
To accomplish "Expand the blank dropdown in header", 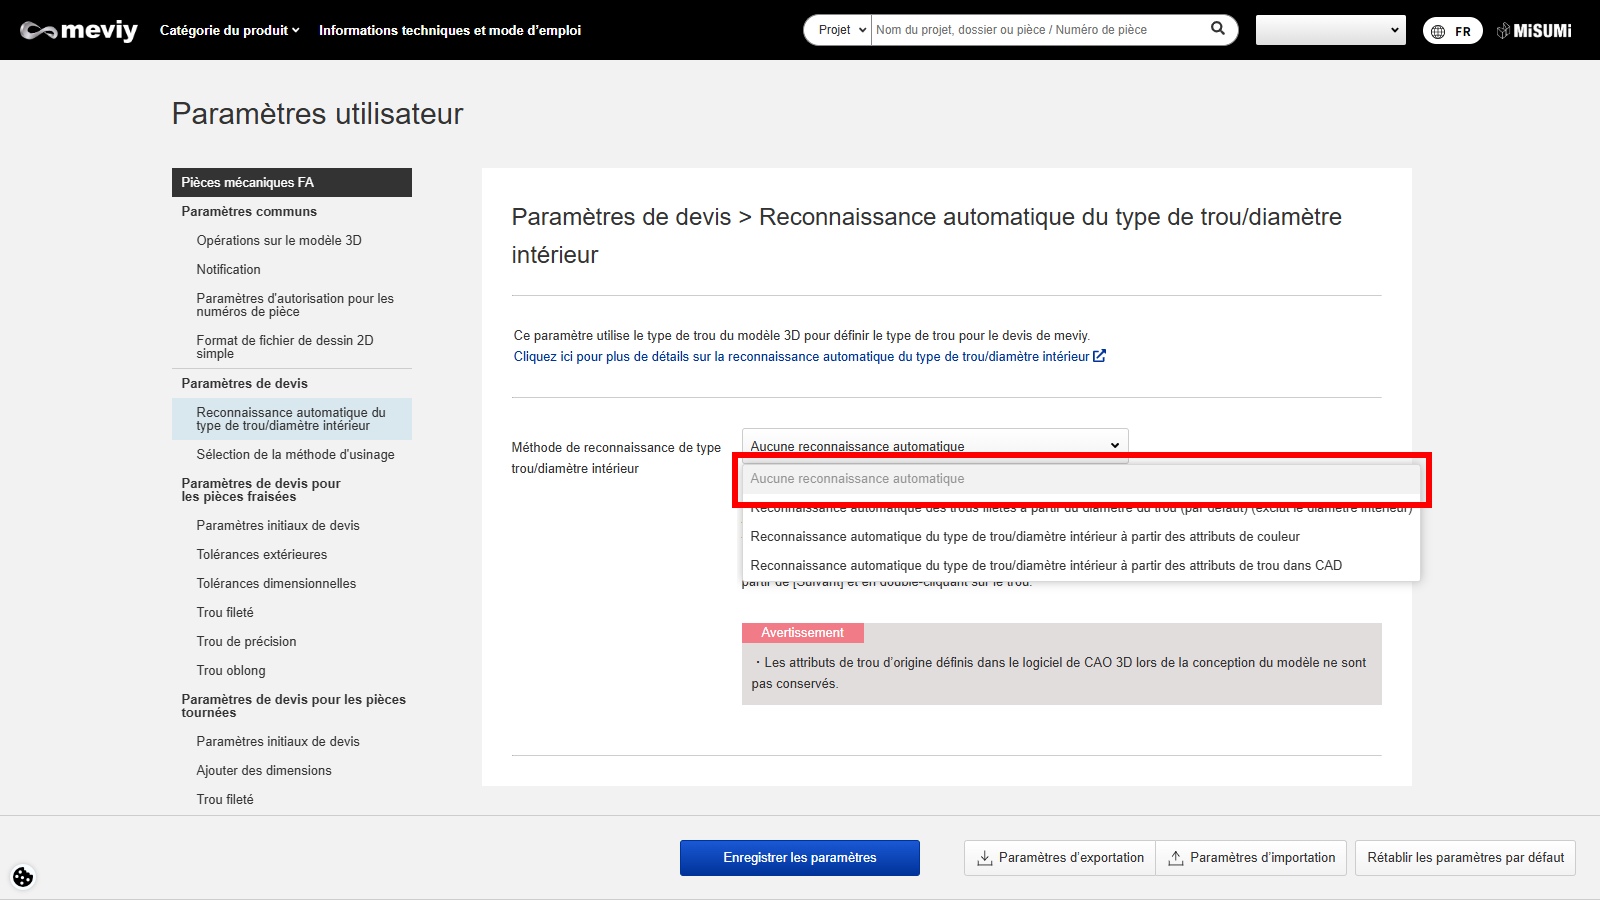I will (x=1330, y=30).
